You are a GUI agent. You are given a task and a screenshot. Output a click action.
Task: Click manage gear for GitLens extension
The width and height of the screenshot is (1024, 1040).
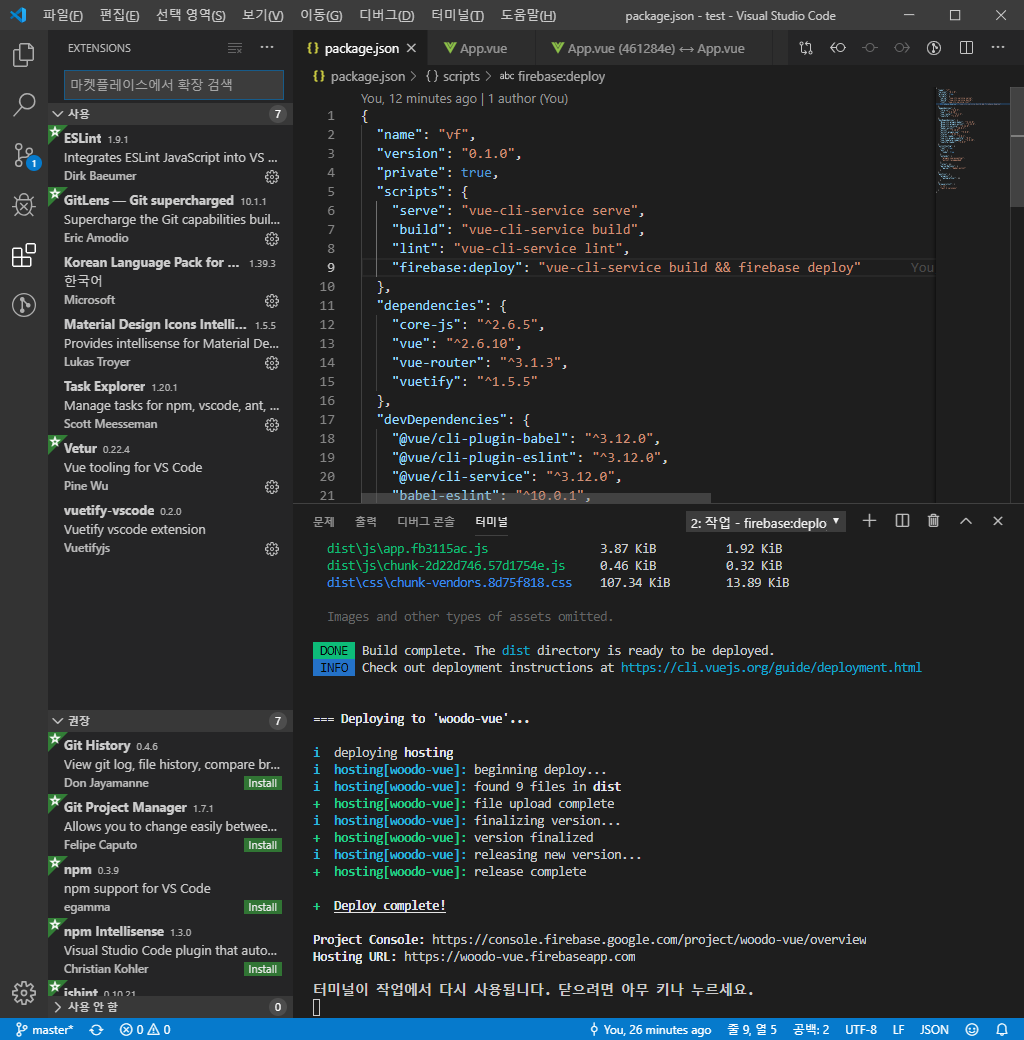(x=272, y=239)
